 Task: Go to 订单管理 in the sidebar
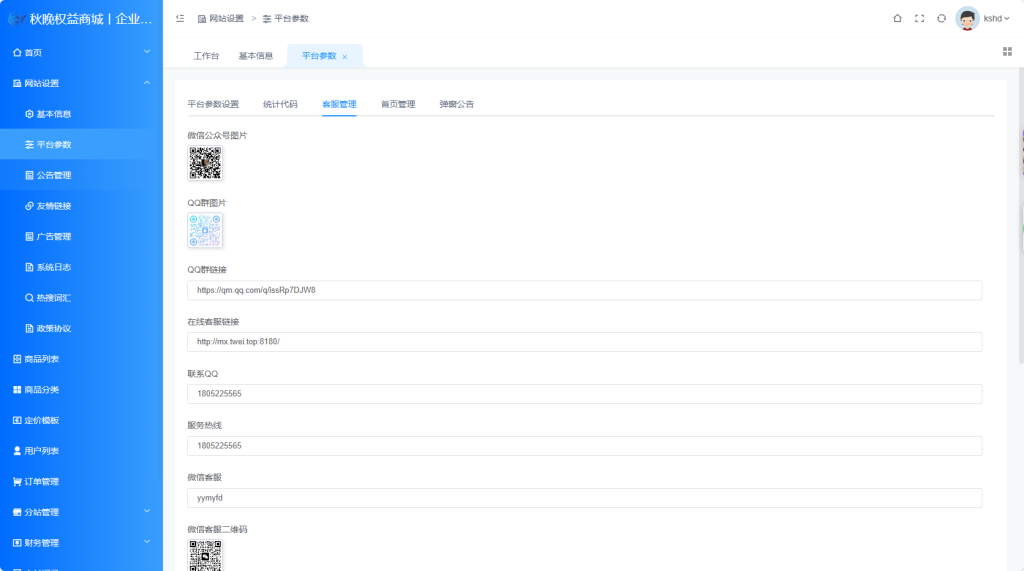tap(41, 482)
